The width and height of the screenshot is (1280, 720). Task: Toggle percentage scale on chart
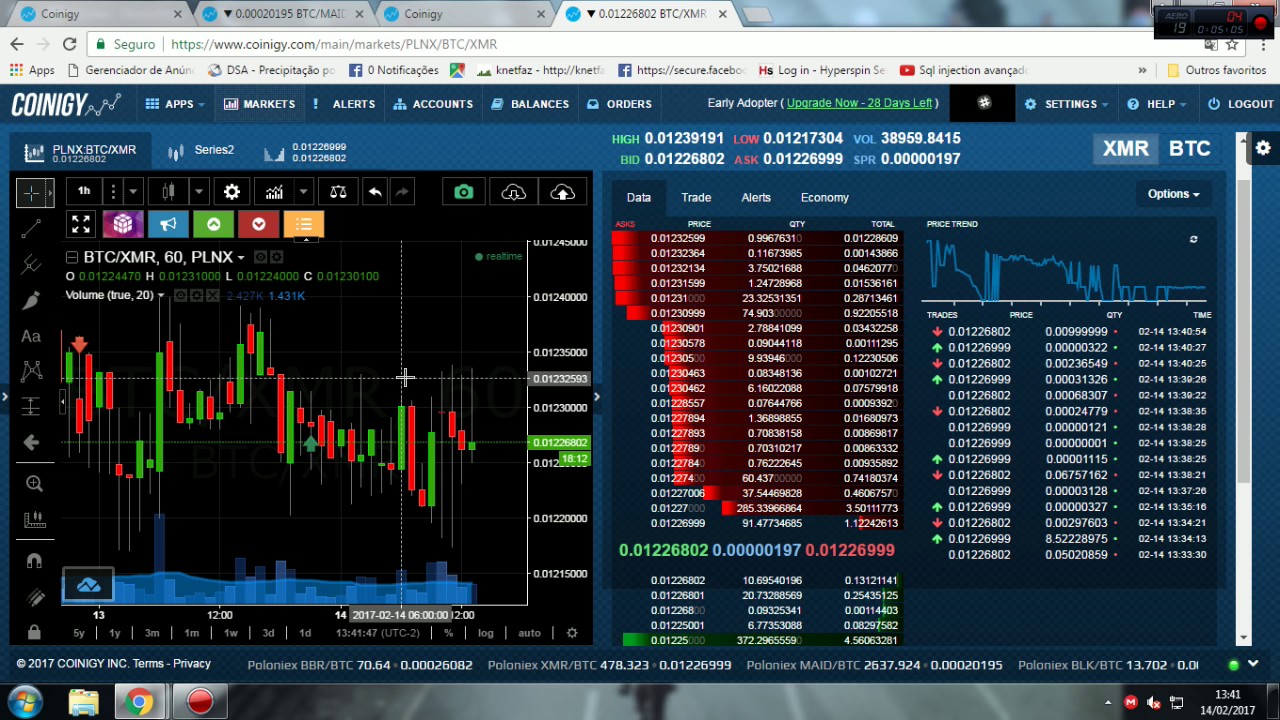pyautogui.click(x=448, y=632)
